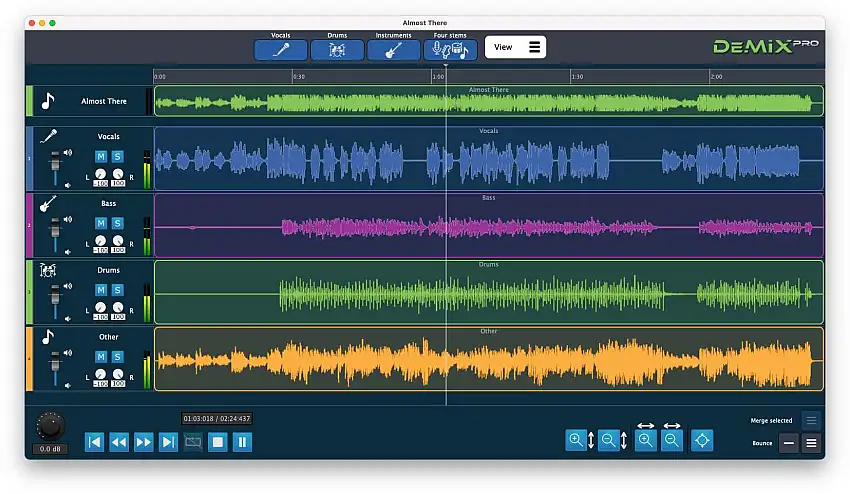
Task: Solo the Bass track
Action: (x=118, y=223)
